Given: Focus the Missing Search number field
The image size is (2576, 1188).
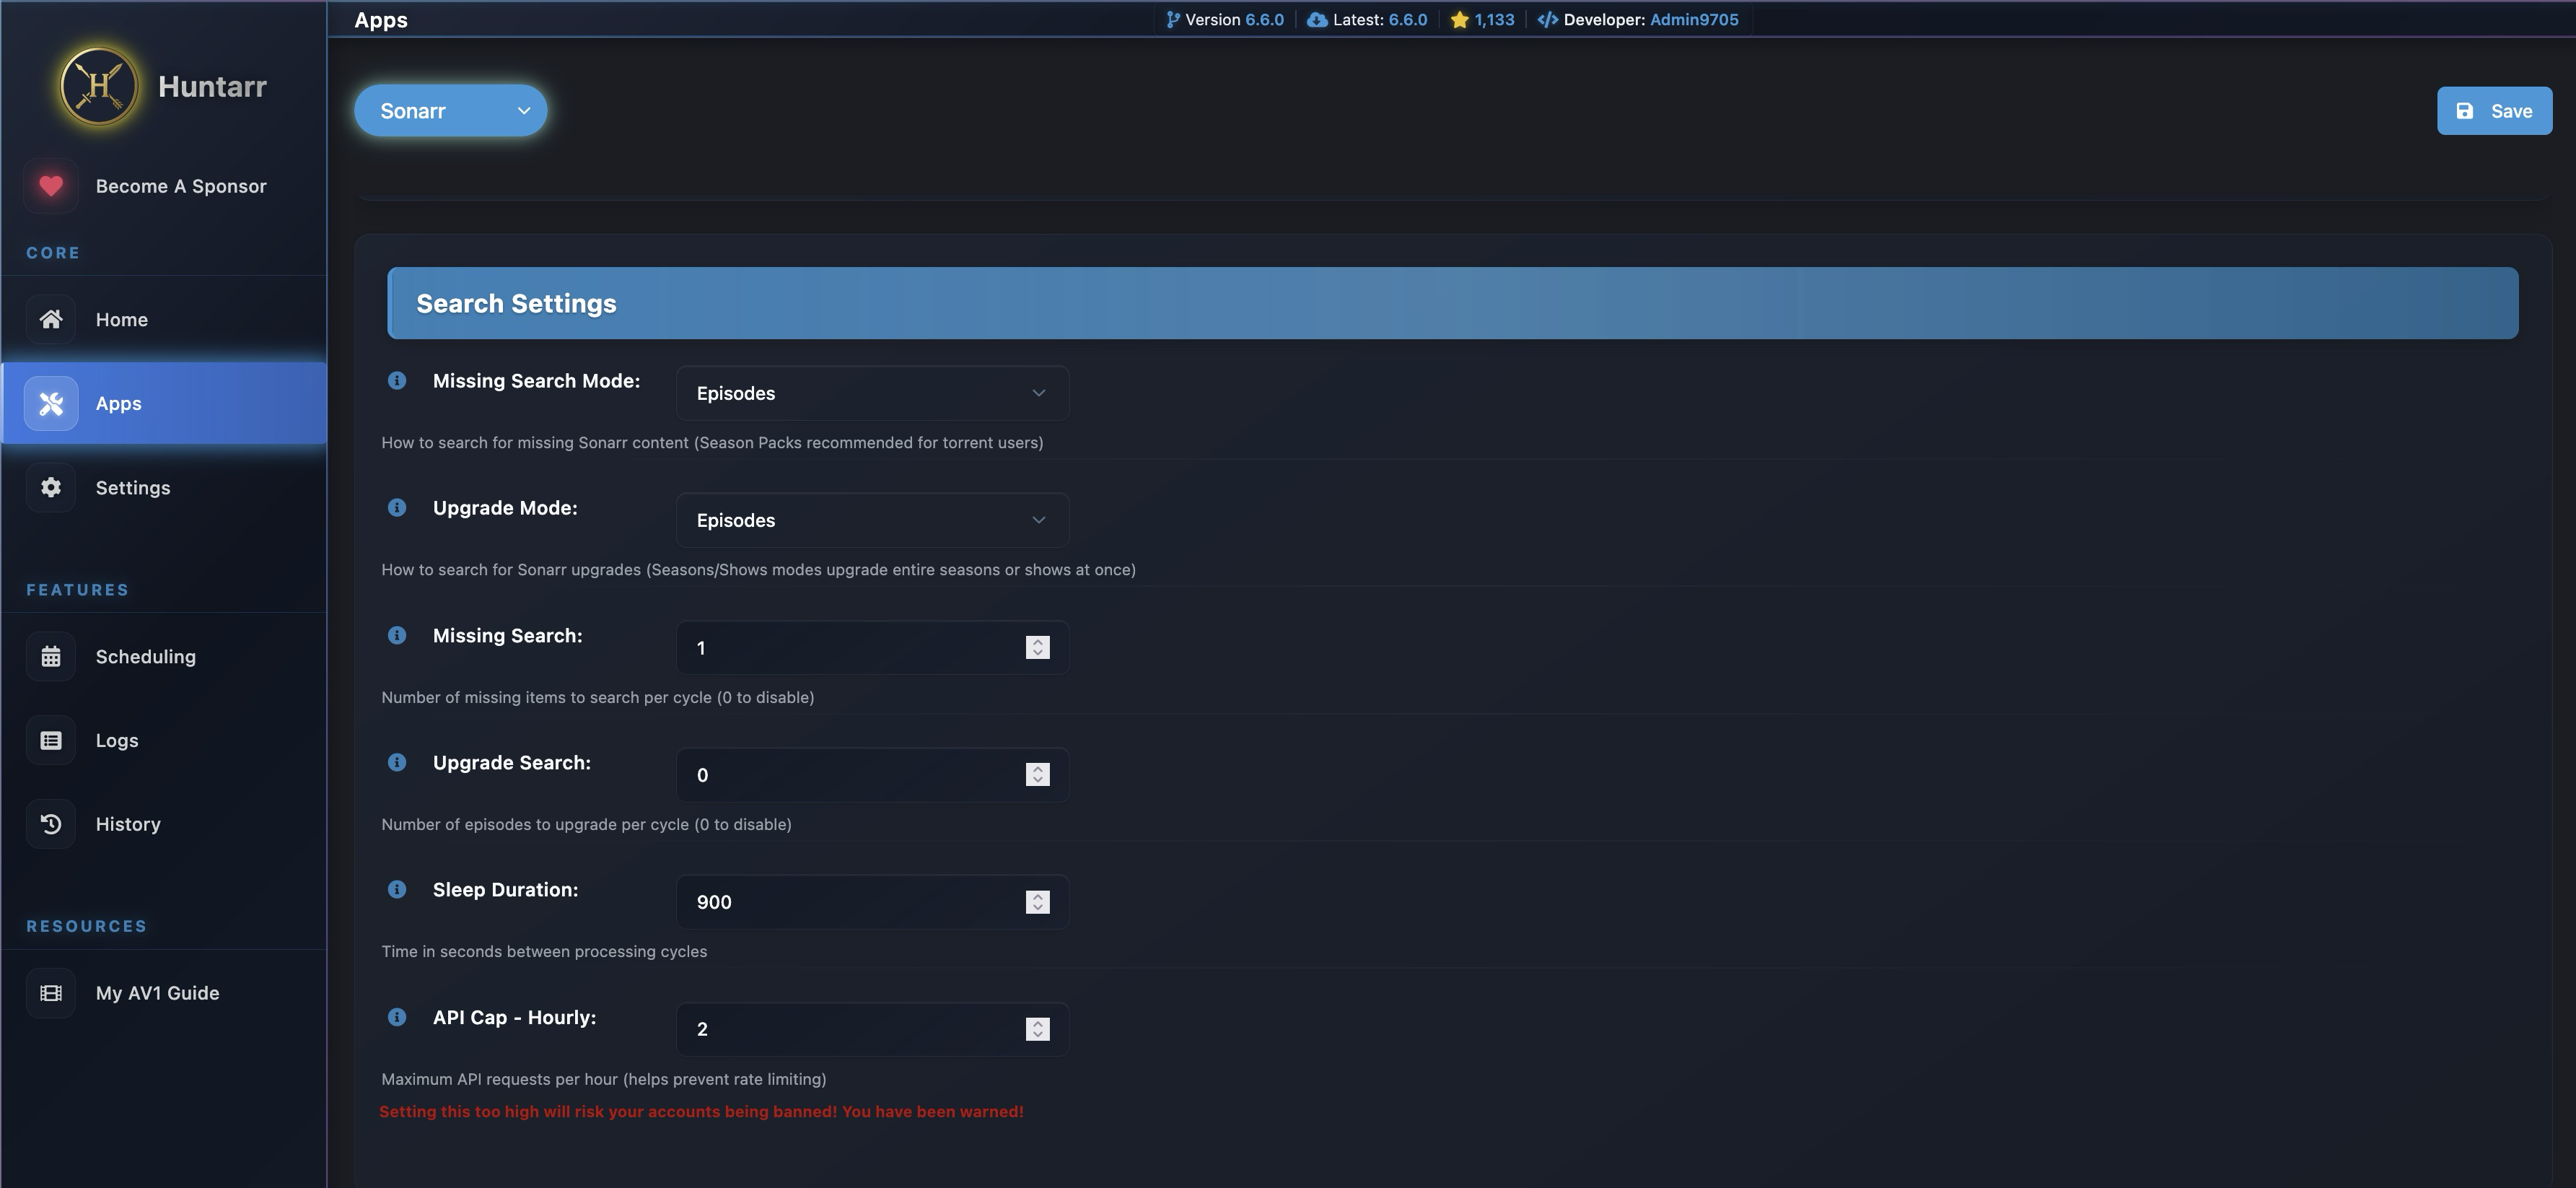Looking at the screenshot, I should pos(872,647).
